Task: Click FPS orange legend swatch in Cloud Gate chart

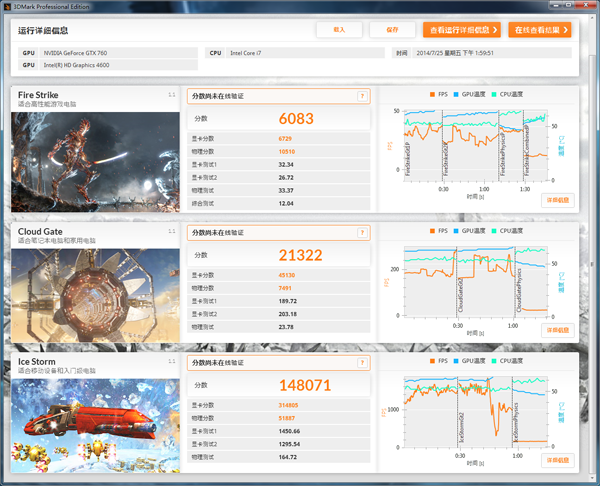Action: coord(432,231)
